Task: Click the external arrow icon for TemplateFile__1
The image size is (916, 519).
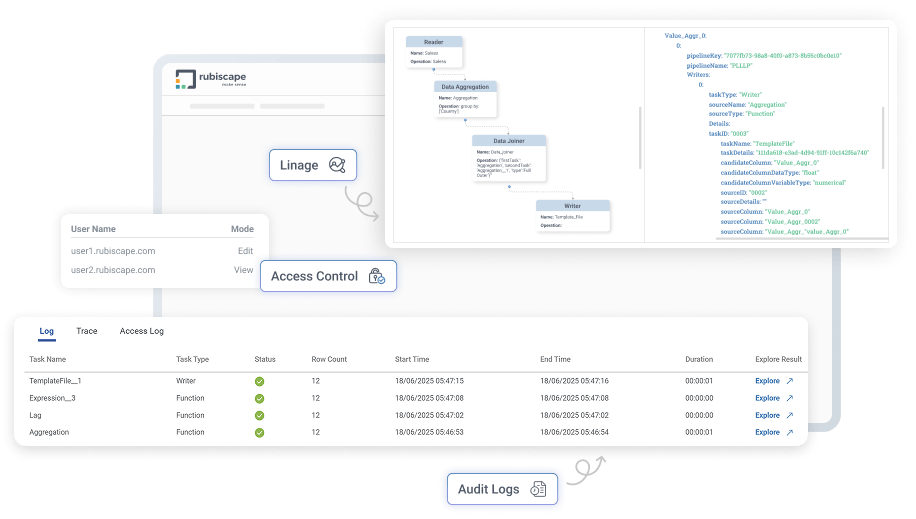Action: tap(789, 381)
